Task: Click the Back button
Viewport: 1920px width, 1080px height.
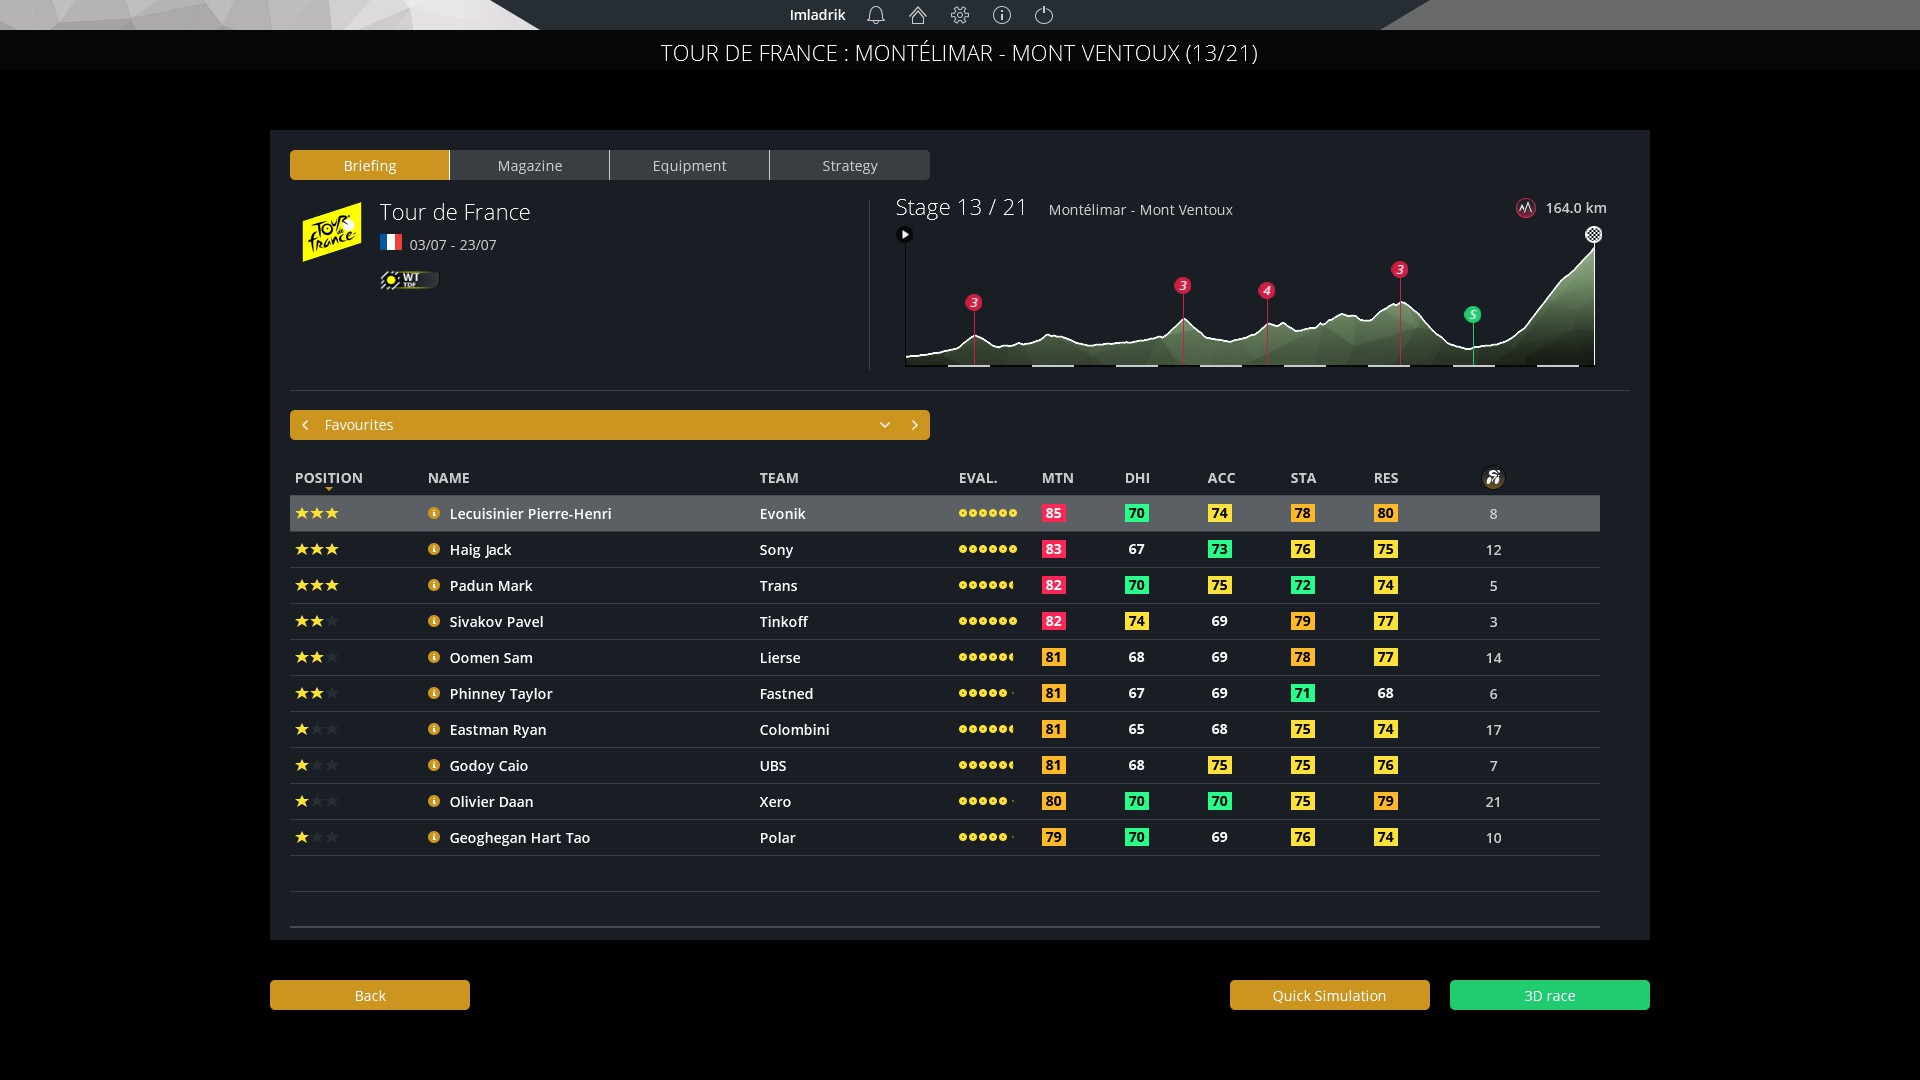Action: 370,995
